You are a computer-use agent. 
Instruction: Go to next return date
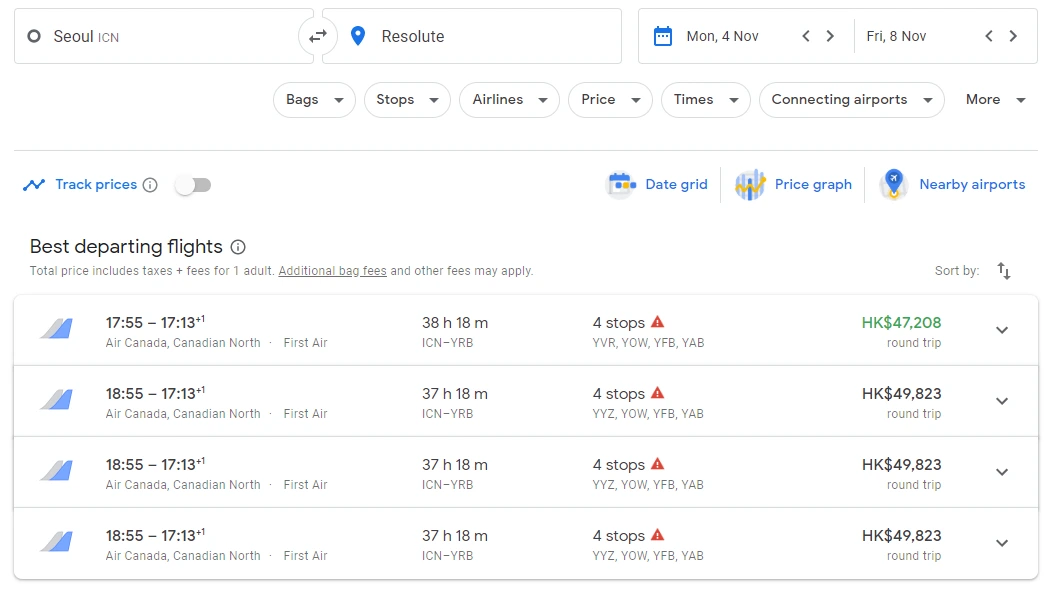tap(1013, 36)
